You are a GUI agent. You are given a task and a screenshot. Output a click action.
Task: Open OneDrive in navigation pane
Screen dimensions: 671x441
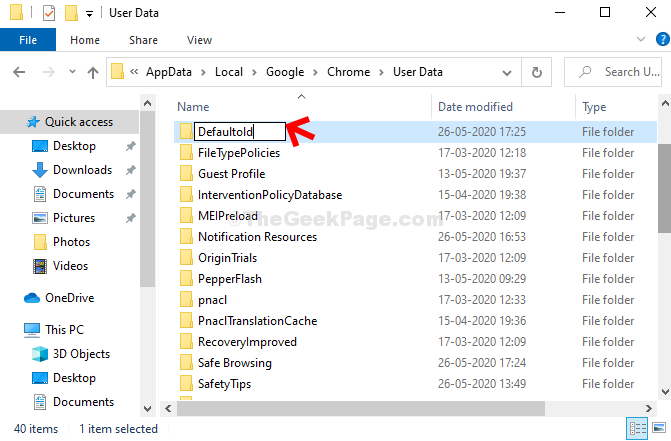pos(69,298)
